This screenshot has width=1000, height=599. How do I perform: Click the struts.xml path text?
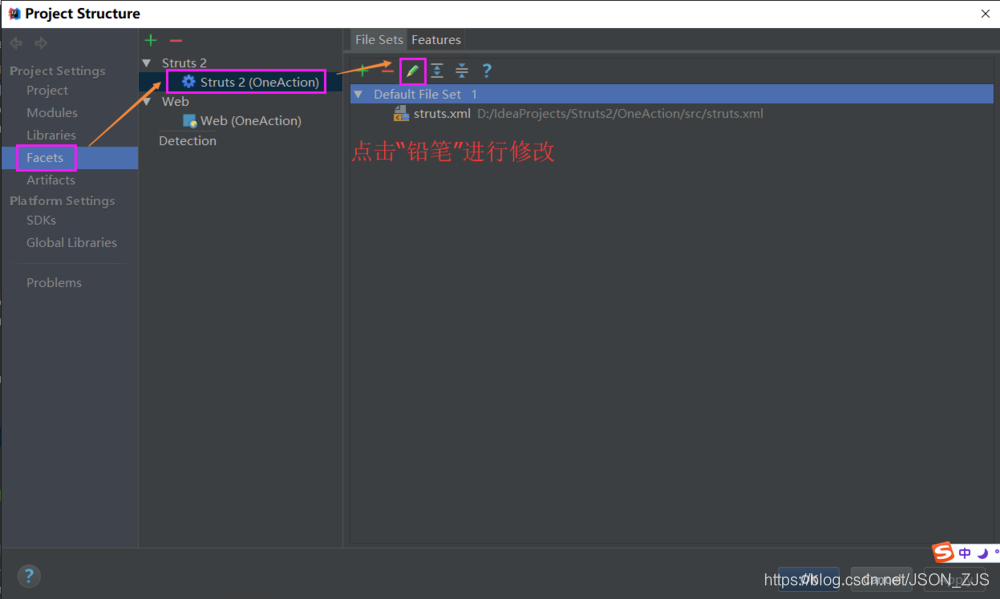coord(620,114)
